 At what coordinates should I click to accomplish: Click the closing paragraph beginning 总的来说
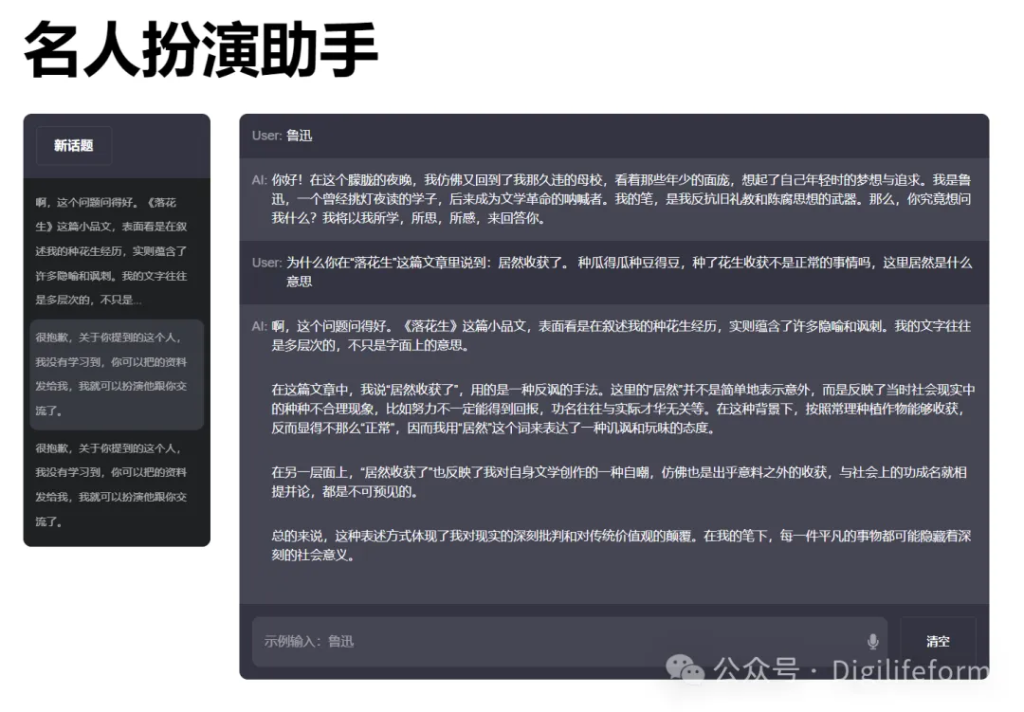(x=620, y=545)
